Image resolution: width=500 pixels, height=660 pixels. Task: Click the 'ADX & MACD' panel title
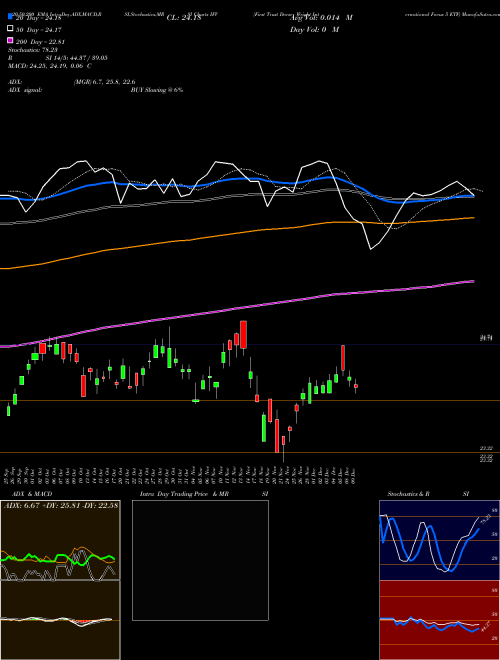32,494
